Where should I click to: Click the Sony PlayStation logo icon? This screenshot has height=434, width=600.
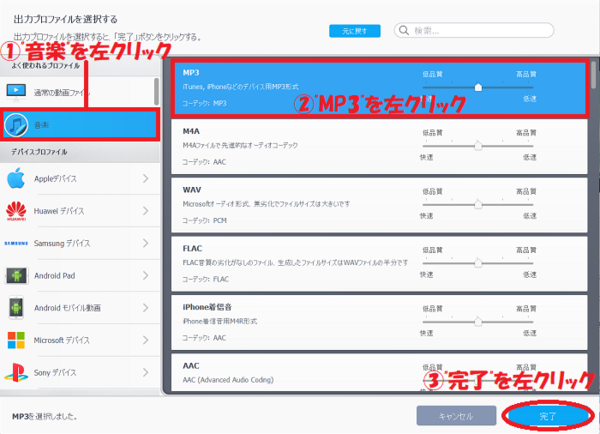click(16, 372)
